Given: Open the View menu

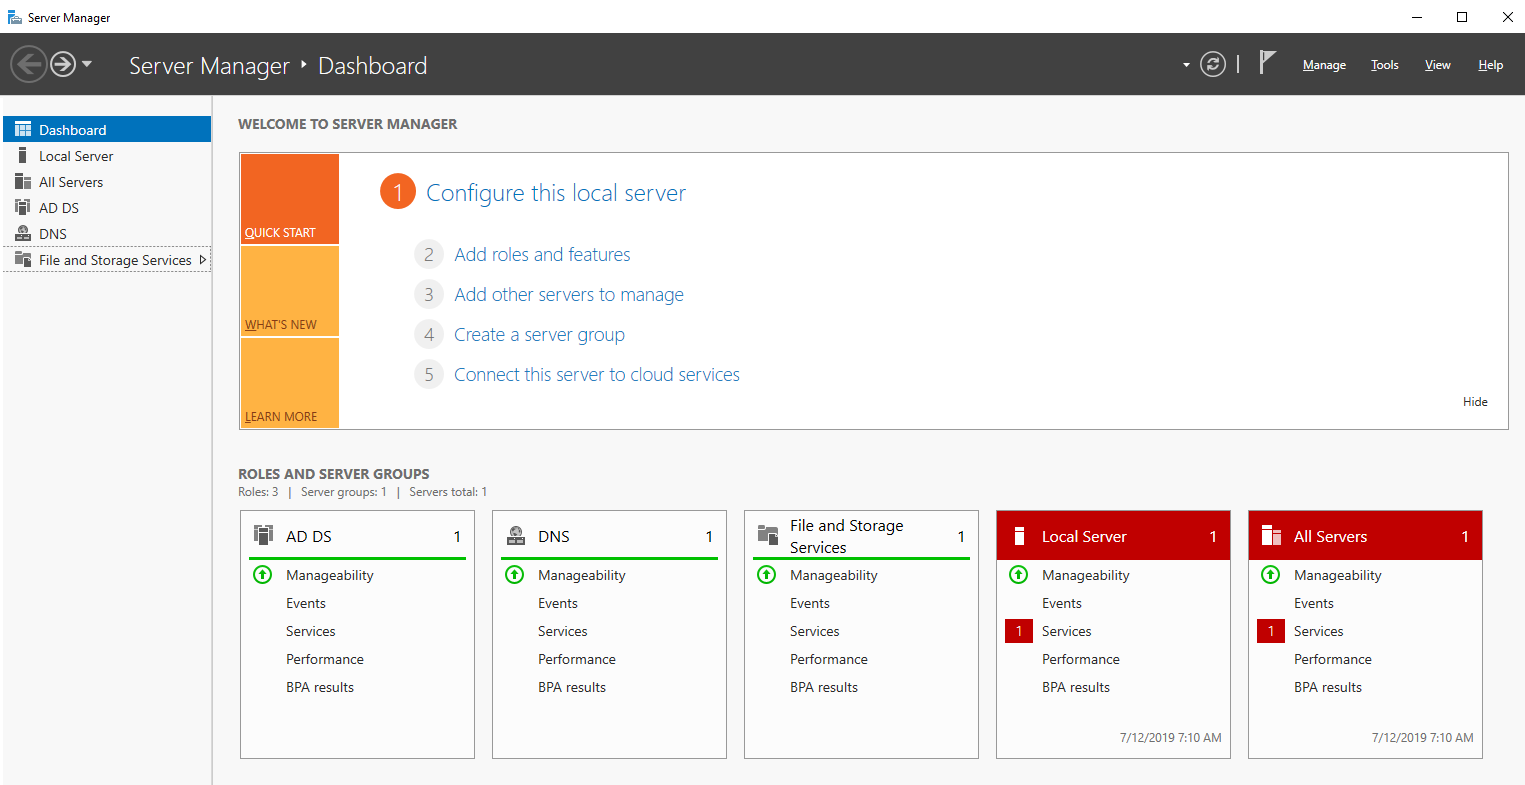Looking at the screenshot, I should pyautogui.click(x=1437, y=65).
